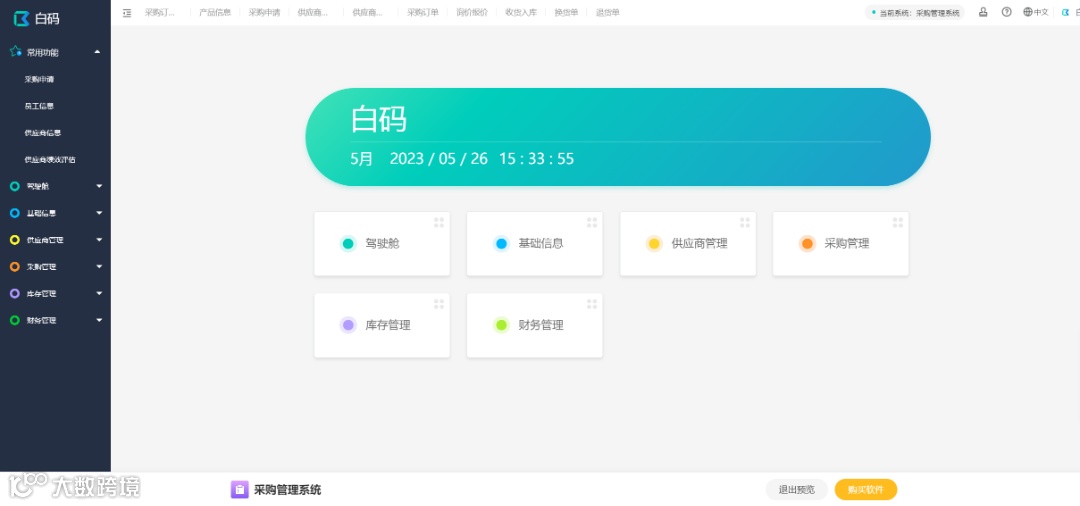Open 采购申请 in the sidebar shortcuts
1080x506 pixels.
tap(39, 79)
